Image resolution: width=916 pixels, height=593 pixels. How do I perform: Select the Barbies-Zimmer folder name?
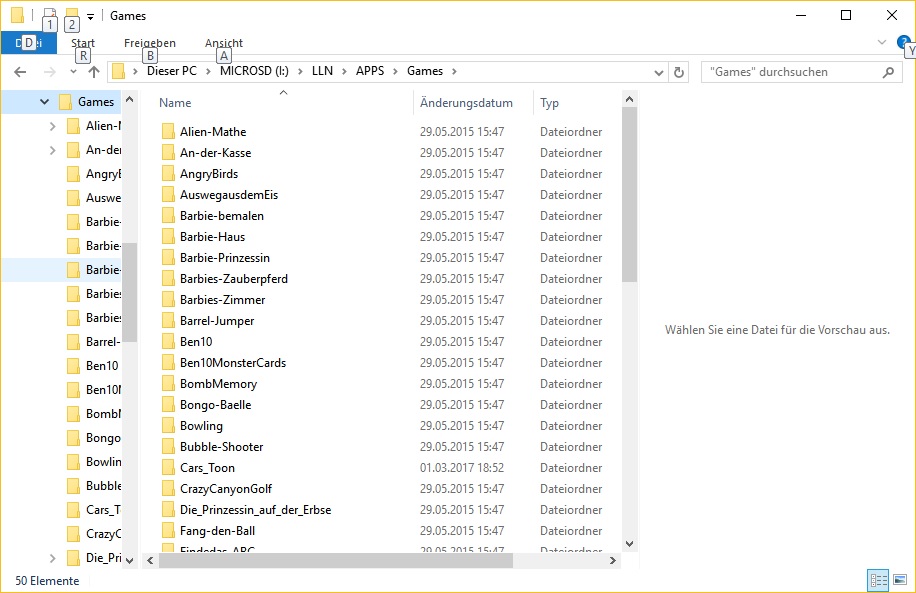coord(223,300)
